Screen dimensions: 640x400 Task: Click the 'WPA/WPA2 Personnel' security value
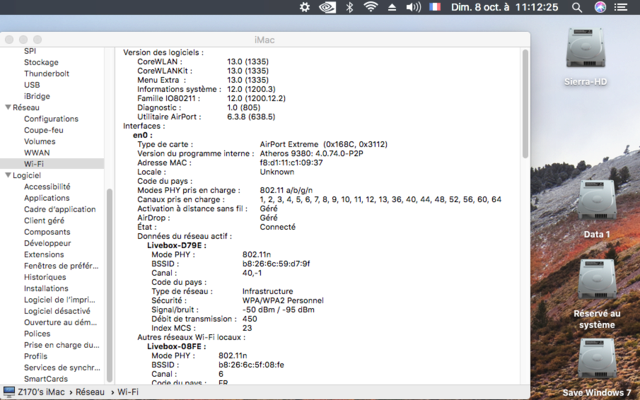point(283,300)
